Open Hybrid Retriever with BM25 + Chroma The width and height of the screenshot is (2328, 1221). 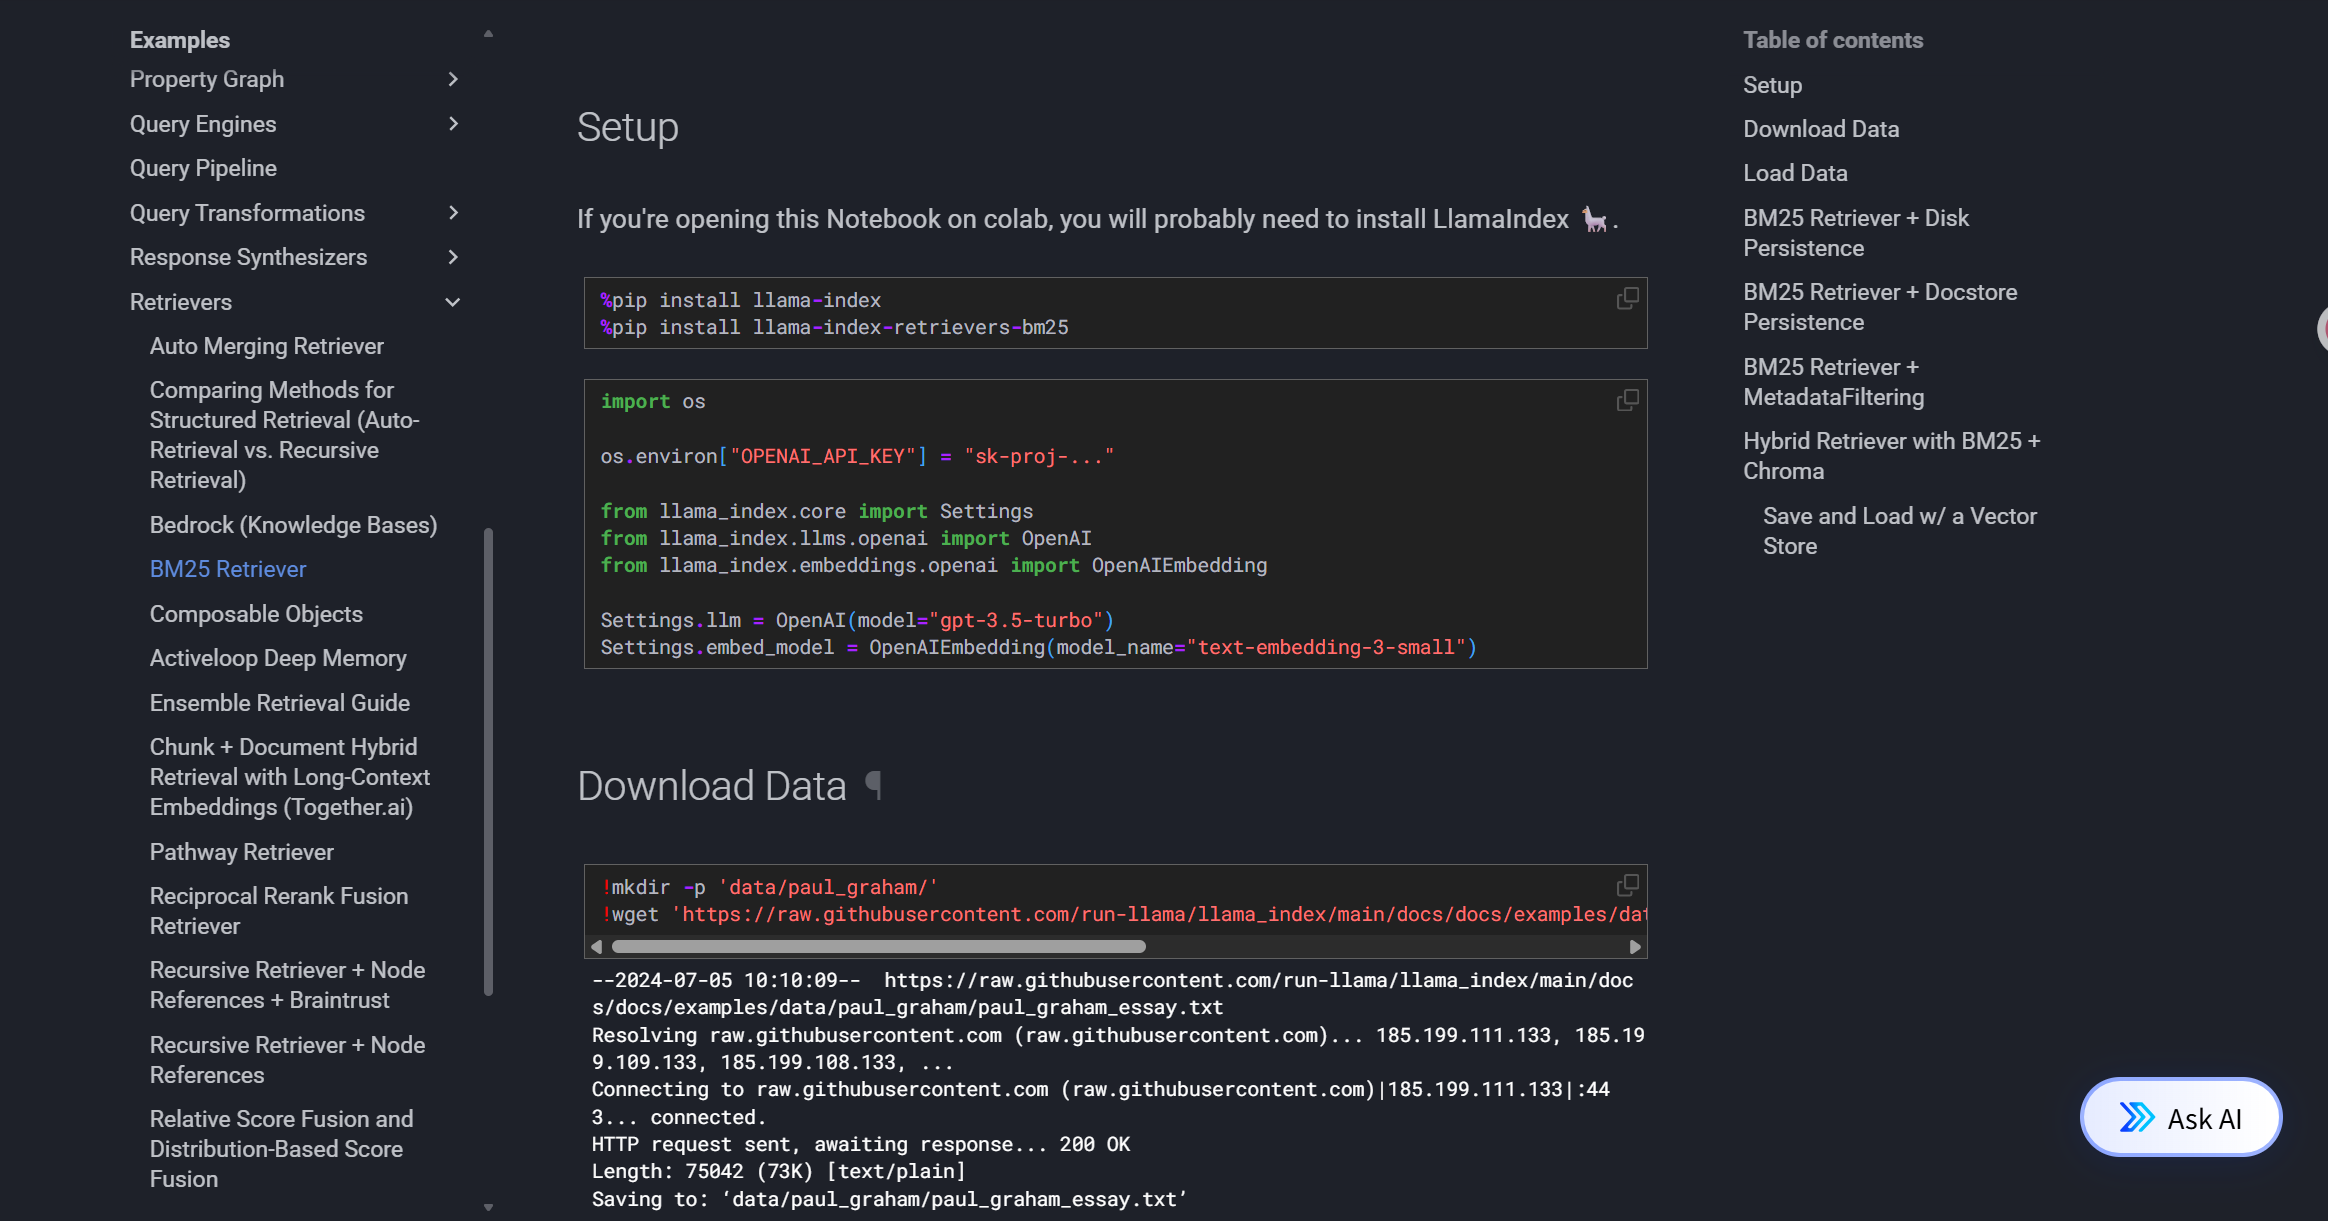pos(1891,455)
